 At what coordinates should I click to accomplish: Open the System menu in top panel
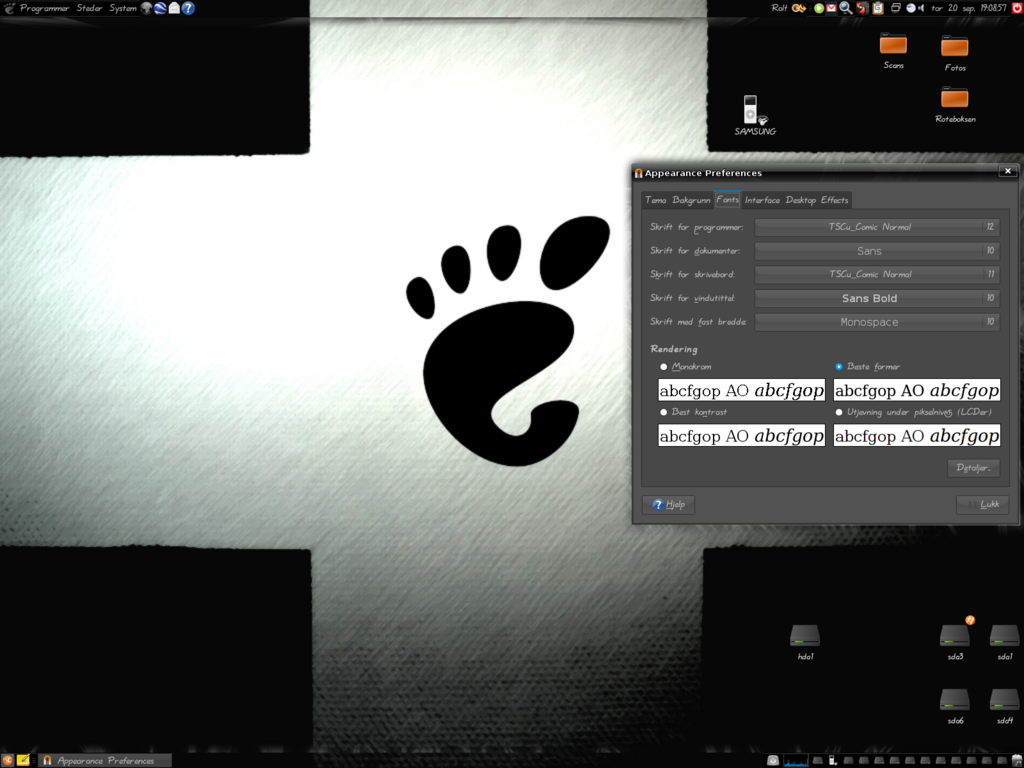pos(123,8)
